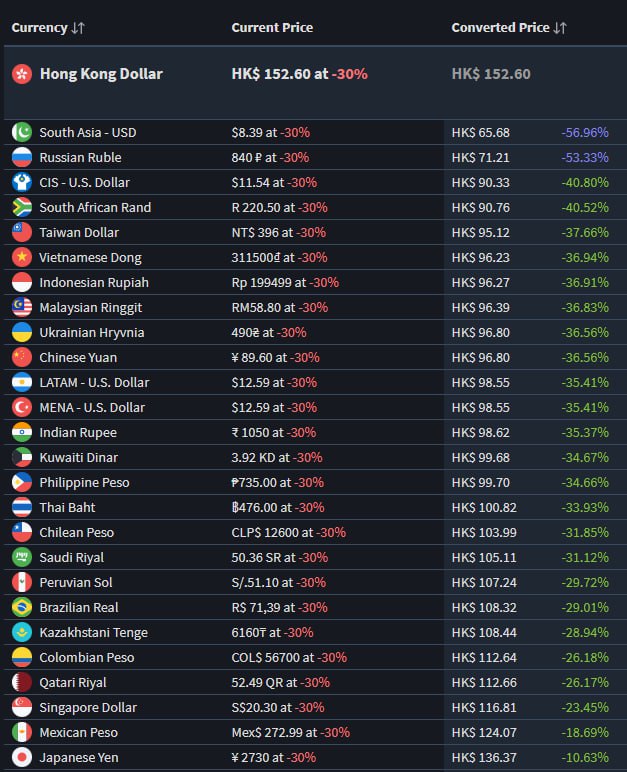Click the Currency column header text

tap(39, 28)
